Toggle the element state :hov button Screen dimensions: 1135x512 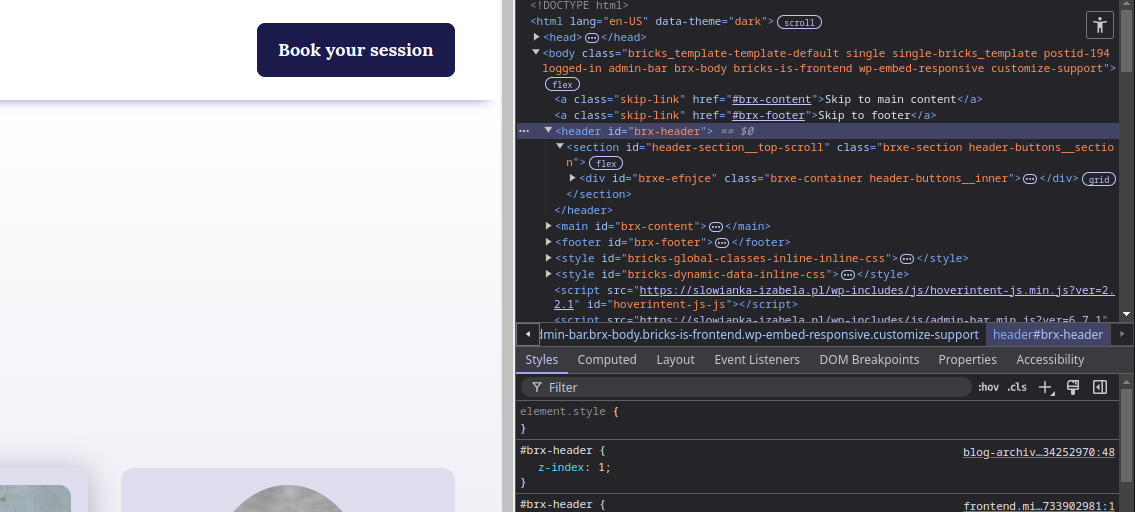click(x=988, y=387)
